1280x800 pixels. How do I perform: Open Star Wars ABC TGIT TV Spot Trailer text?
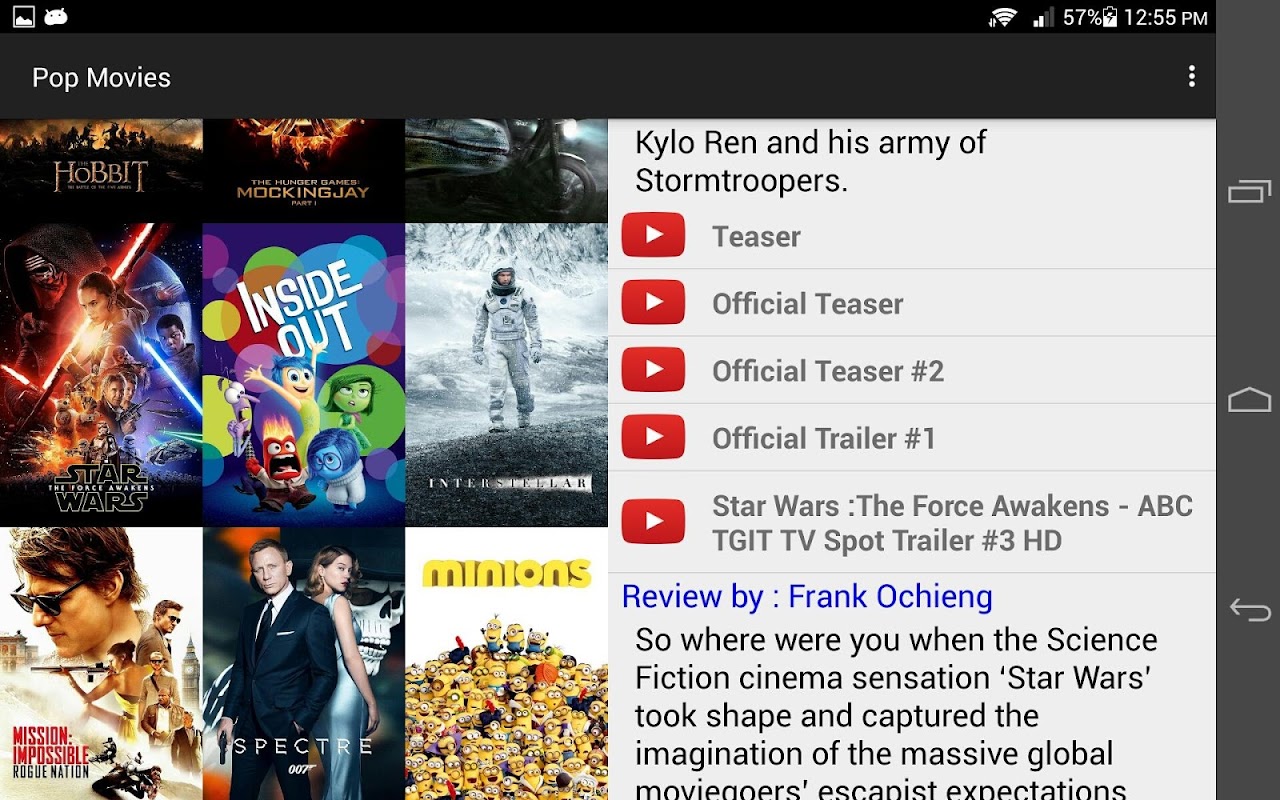click(952, 523)
